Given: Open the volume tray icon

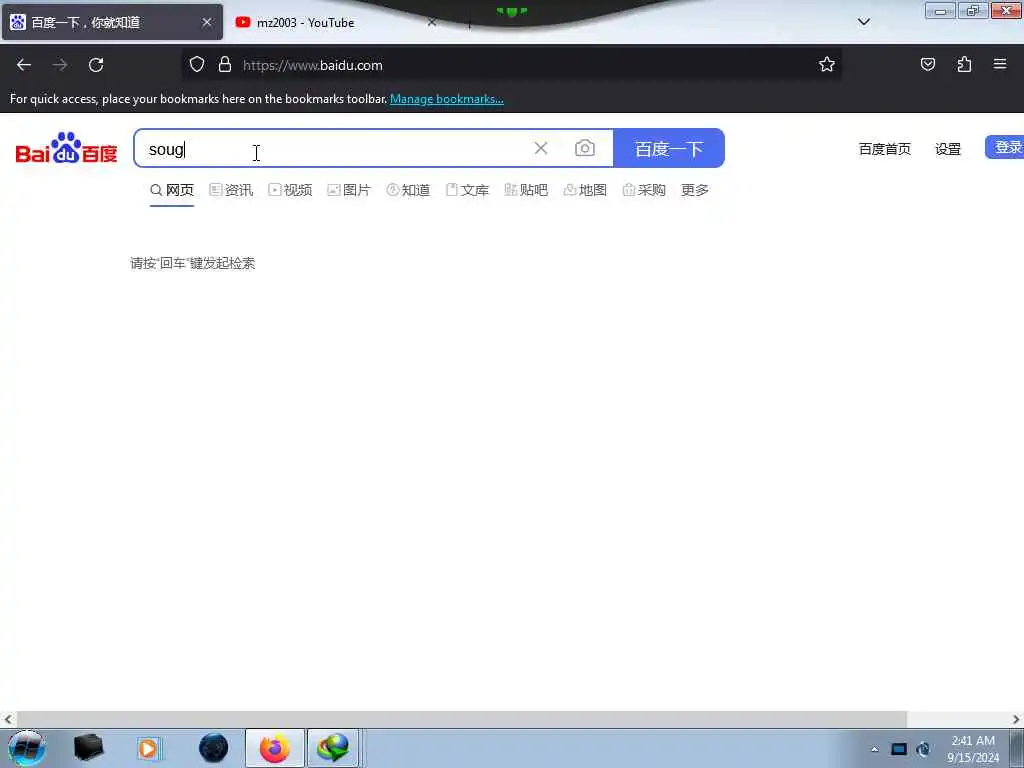Looking at the screenshot, I should pyautogui.click(x=923, y=749).
